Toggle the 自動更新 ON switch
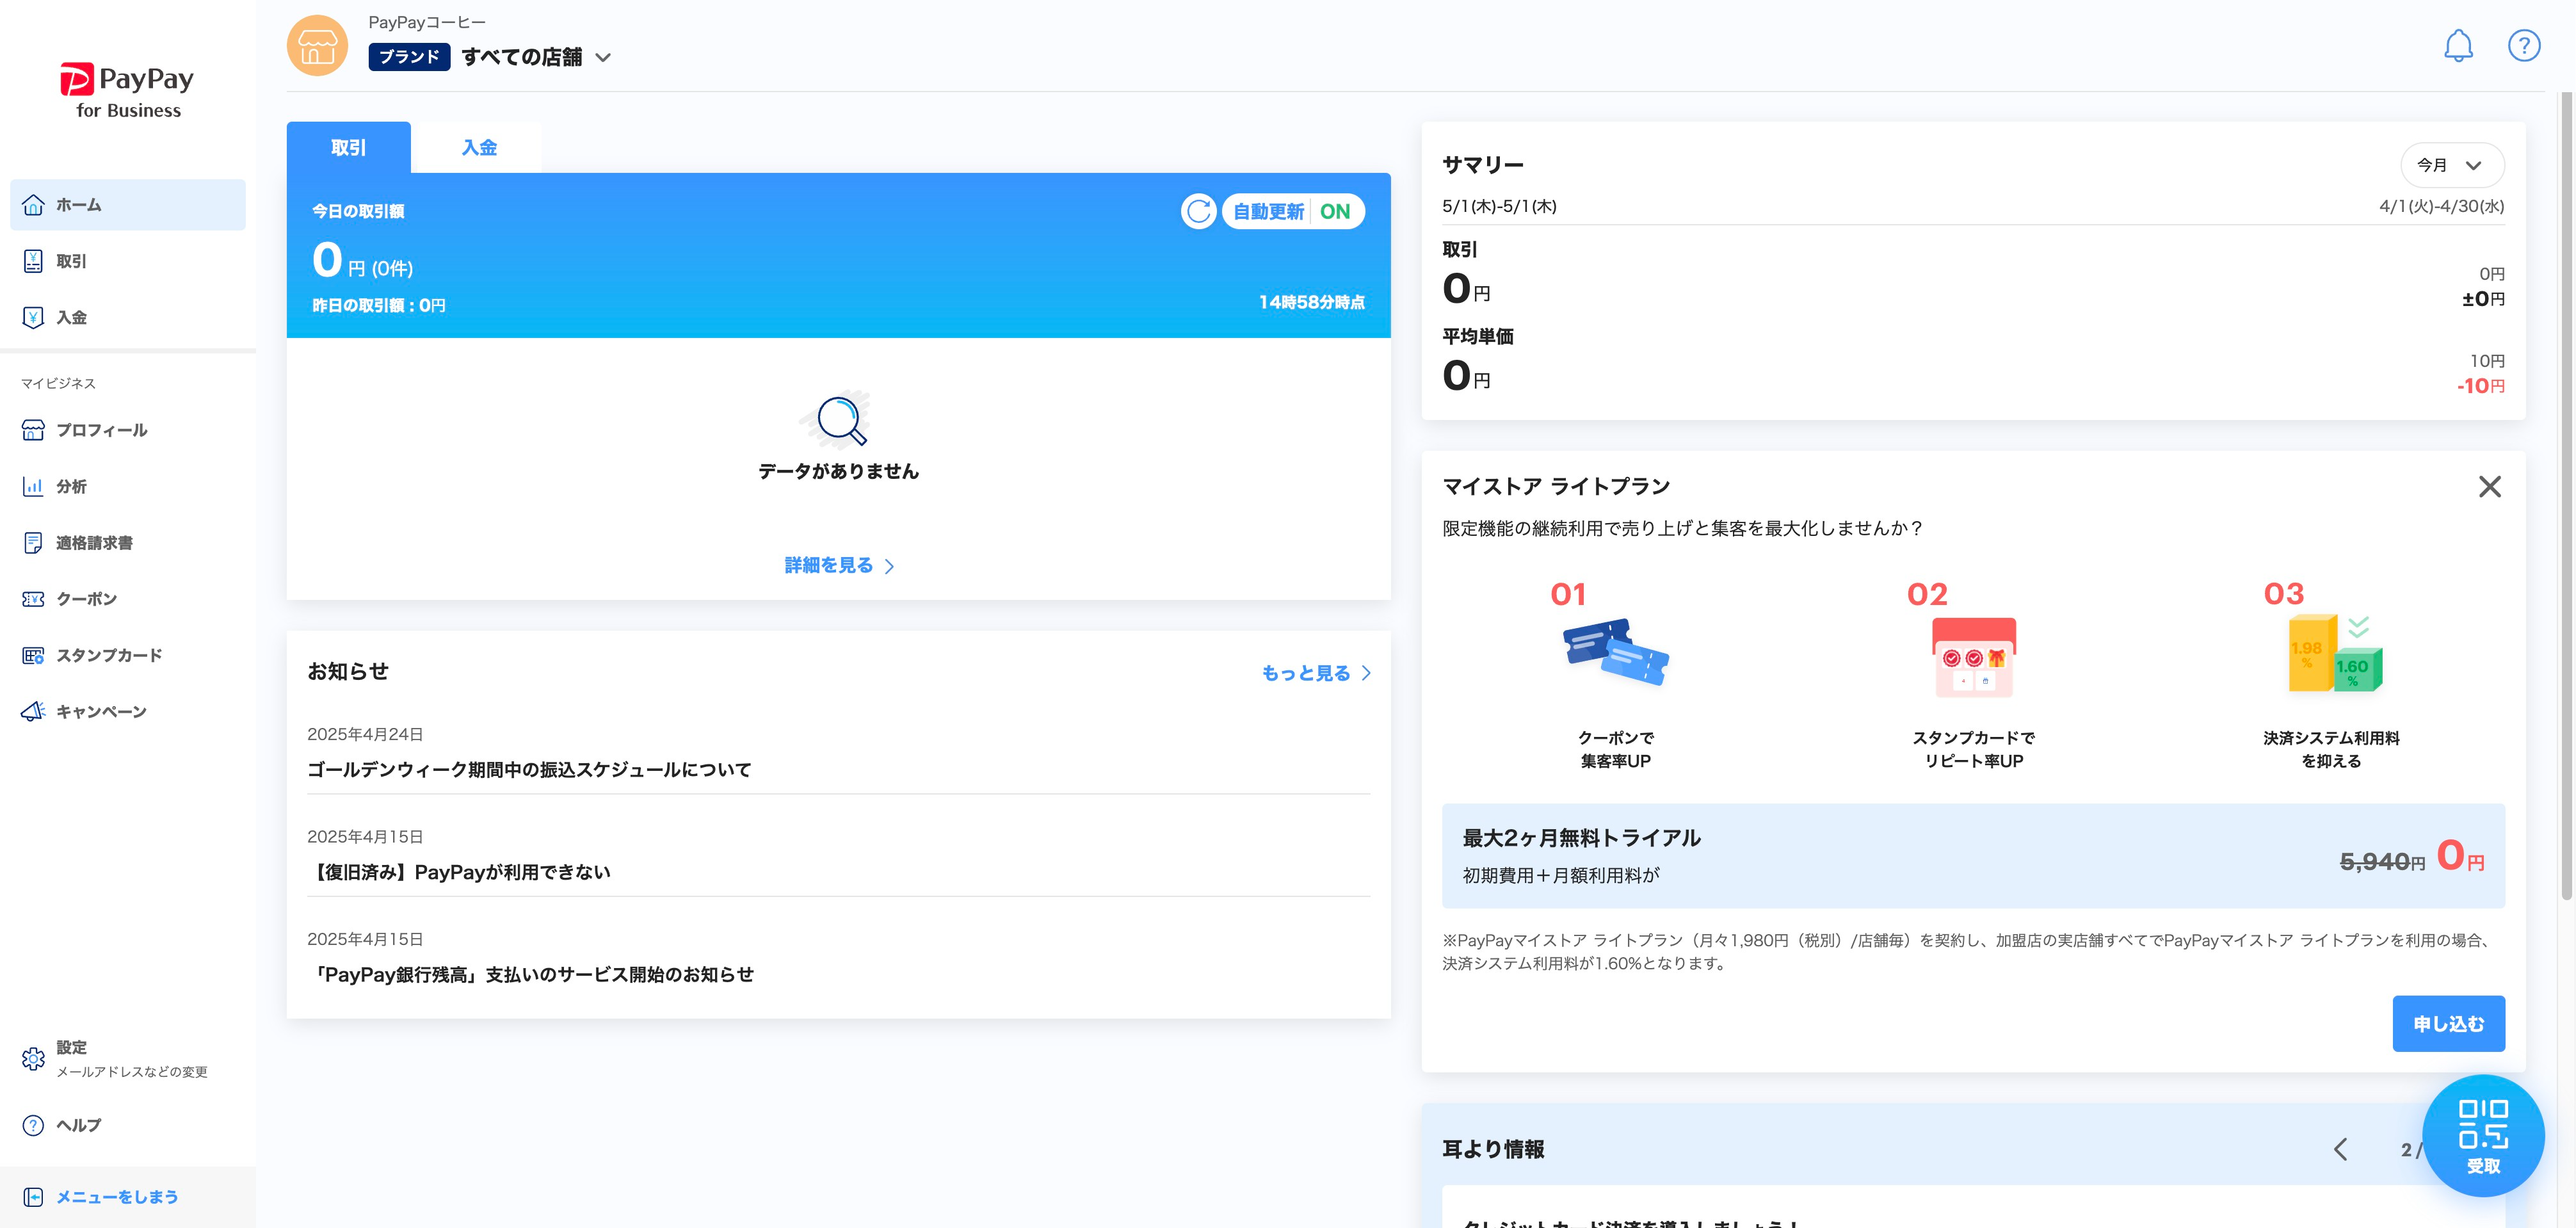This screenshot has height=1228, width=2576. point(1293,211)
